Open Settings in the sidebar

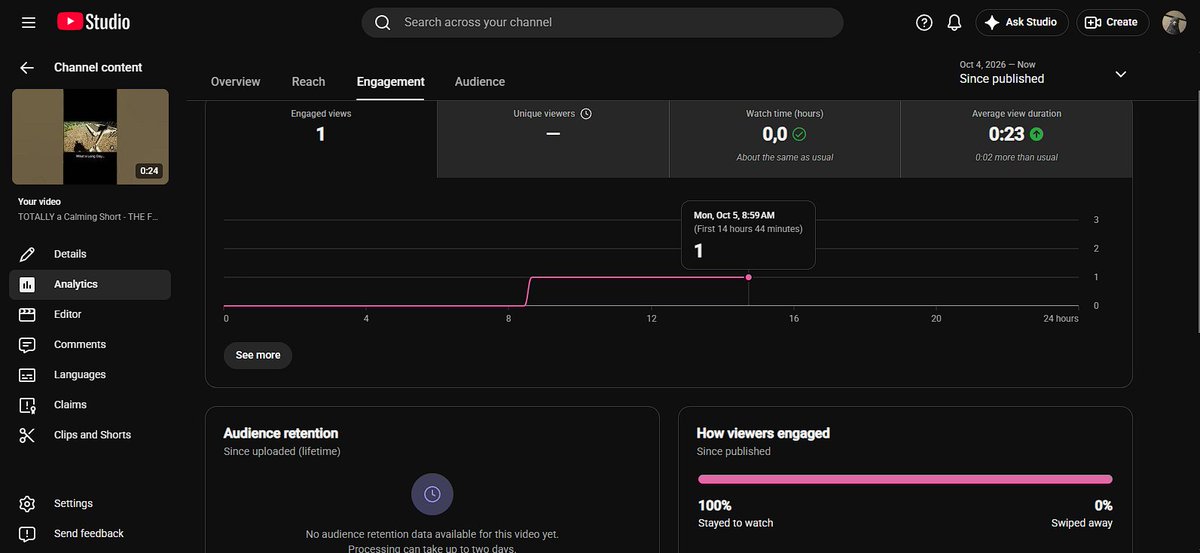(90, 503)
